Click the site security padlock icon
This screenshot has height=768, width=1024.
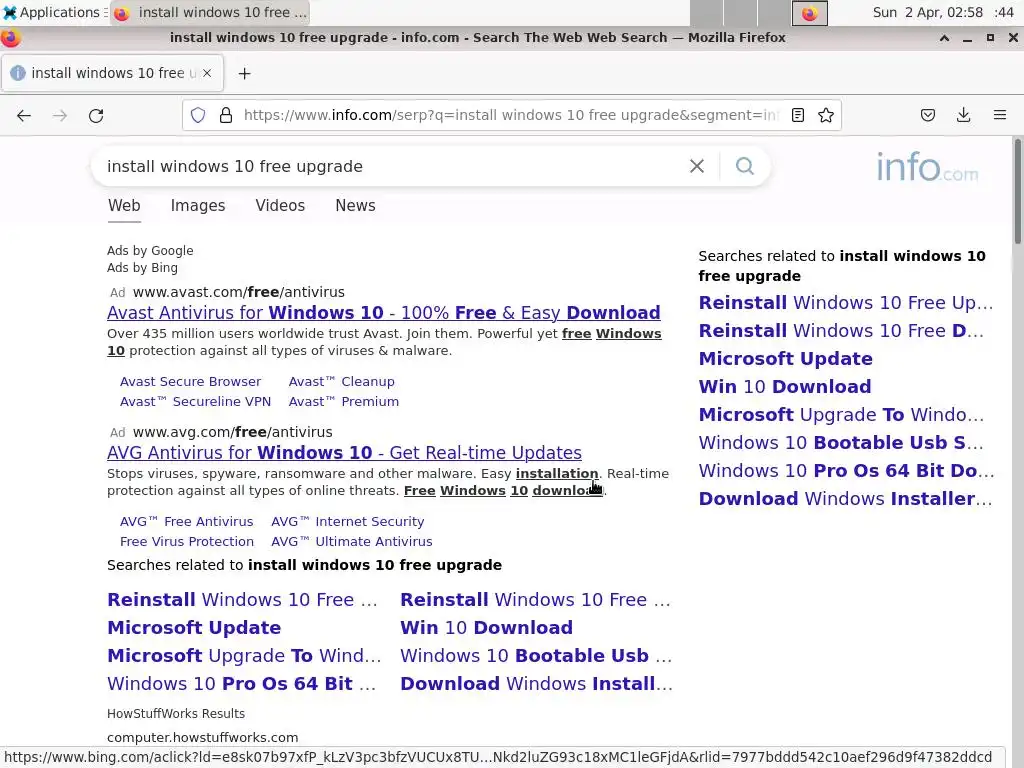point(226,116)
